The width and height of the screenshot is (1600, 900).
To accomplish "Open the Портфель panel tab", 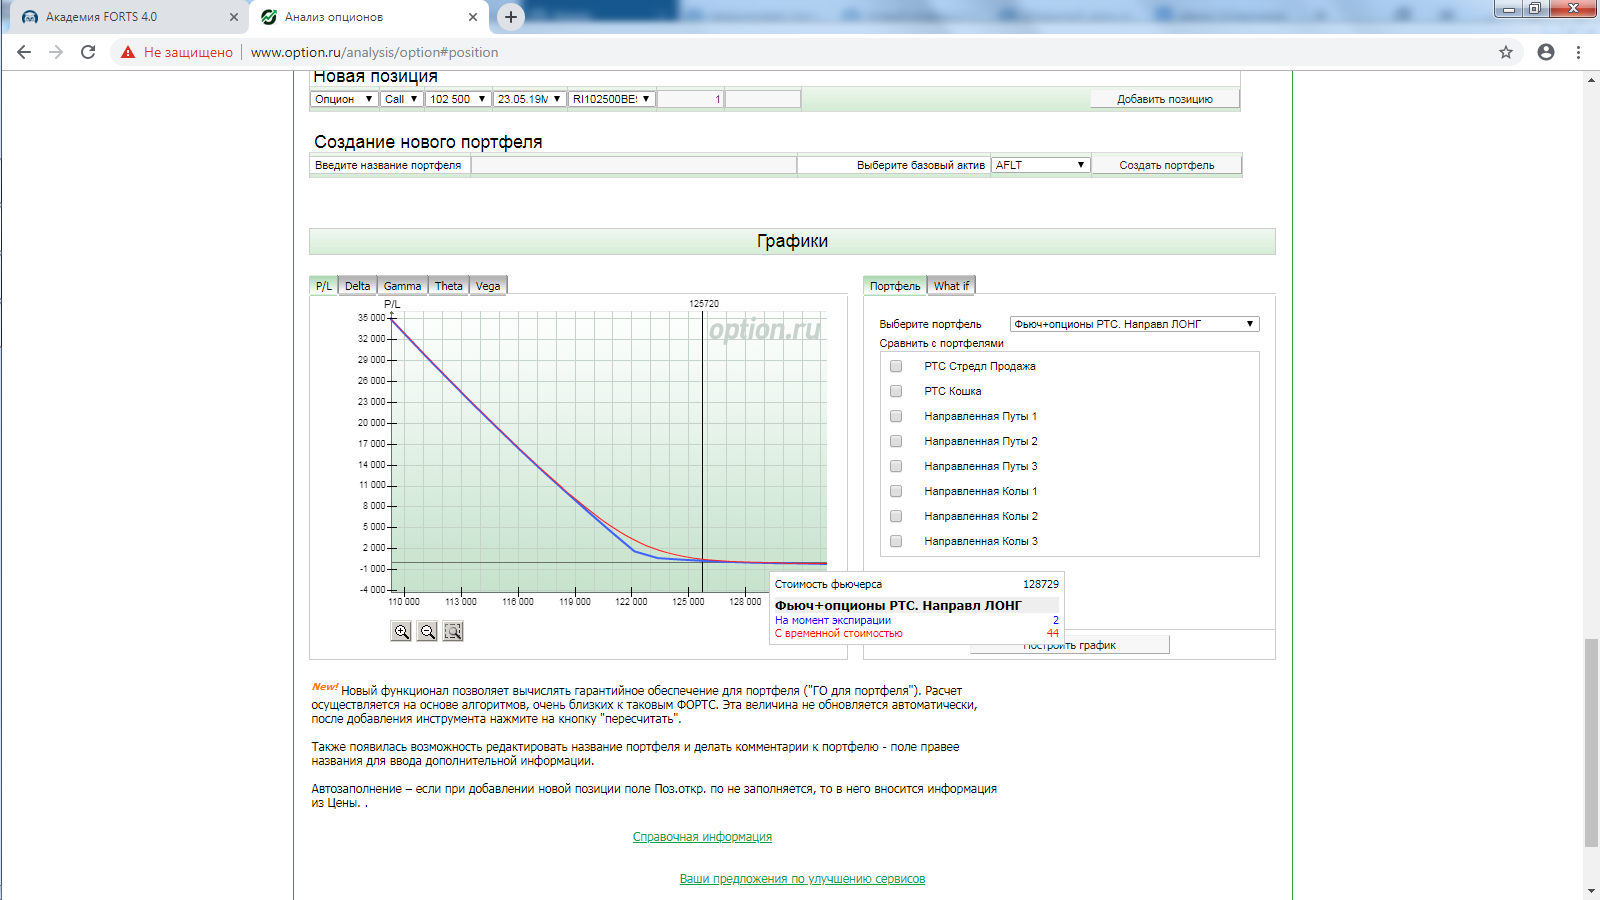I will tap(895, 286).
